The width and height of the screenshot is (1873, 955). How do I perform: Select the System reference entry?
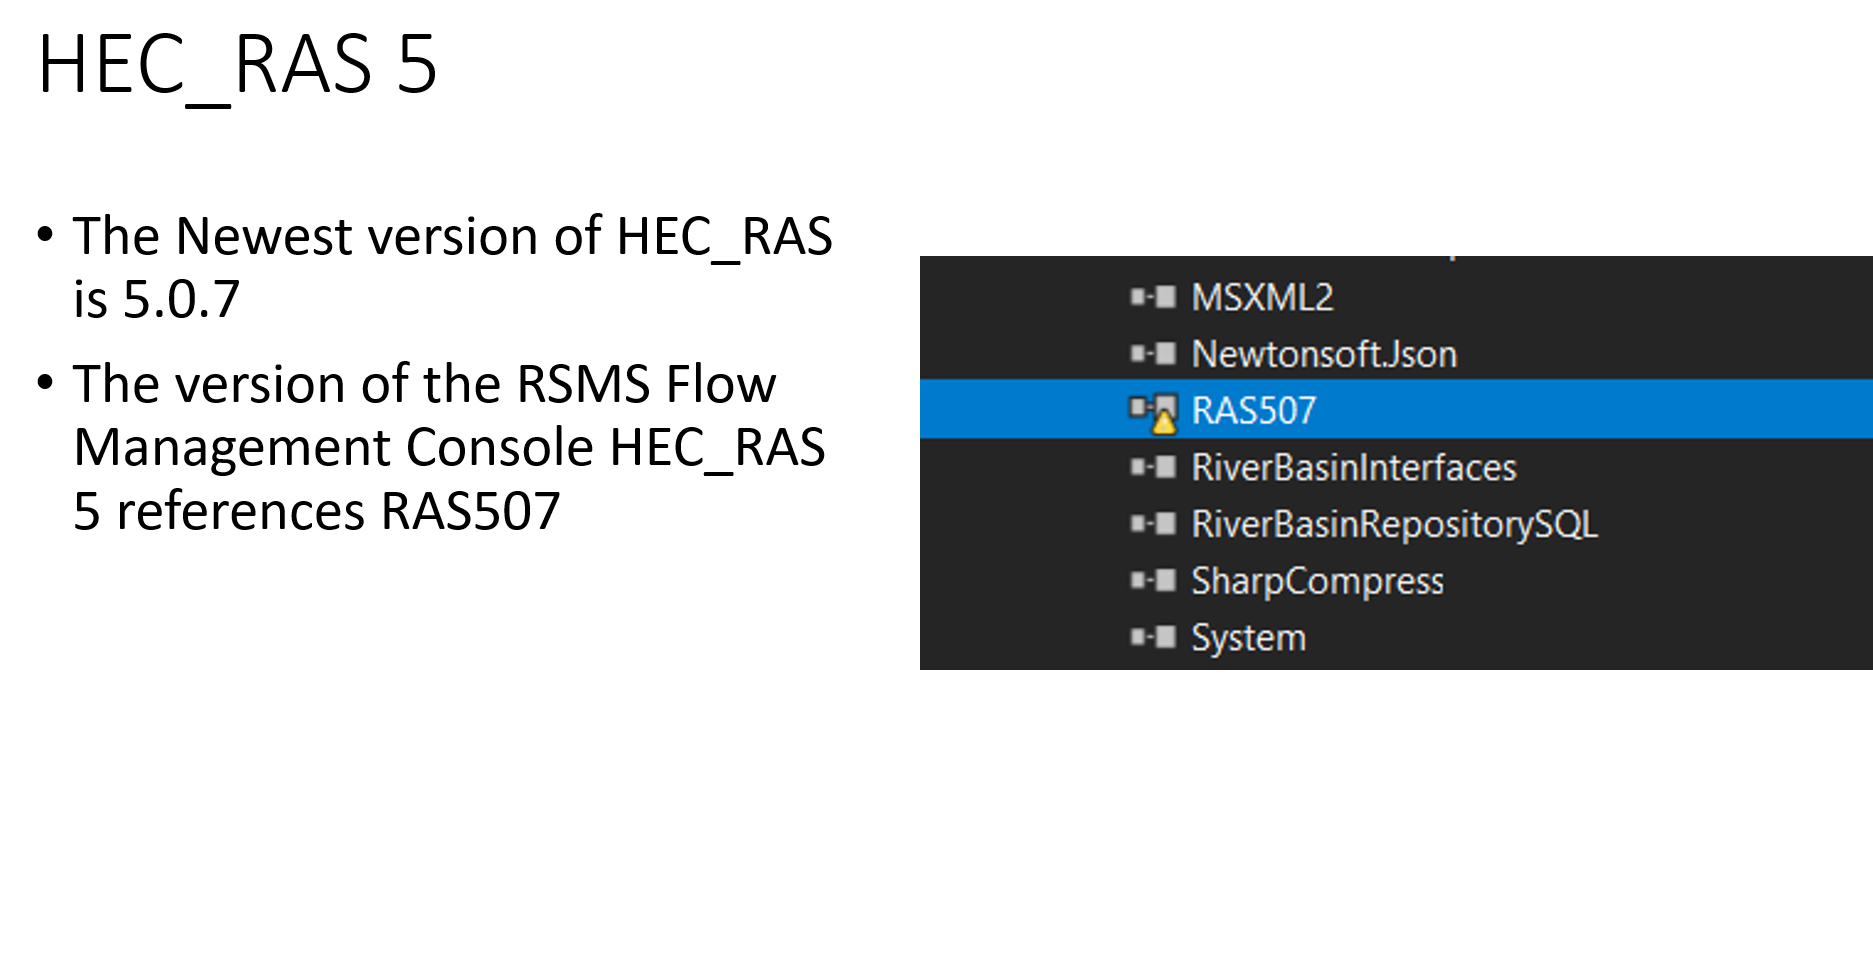pos(1248,638)
